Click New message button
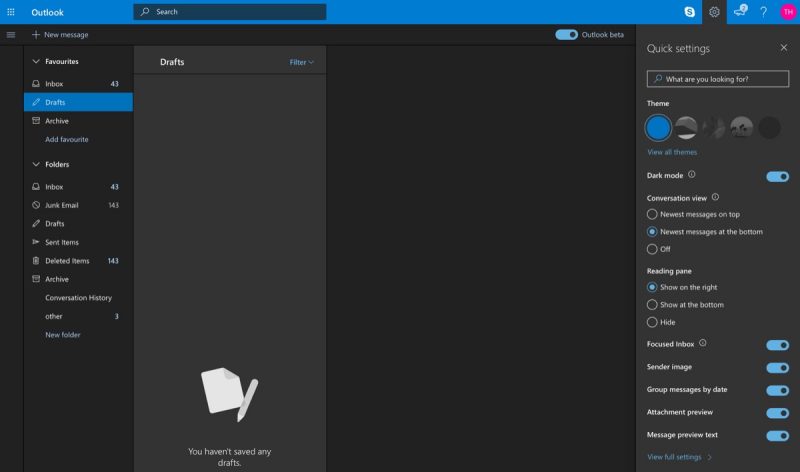 click(x=60, y=35)
